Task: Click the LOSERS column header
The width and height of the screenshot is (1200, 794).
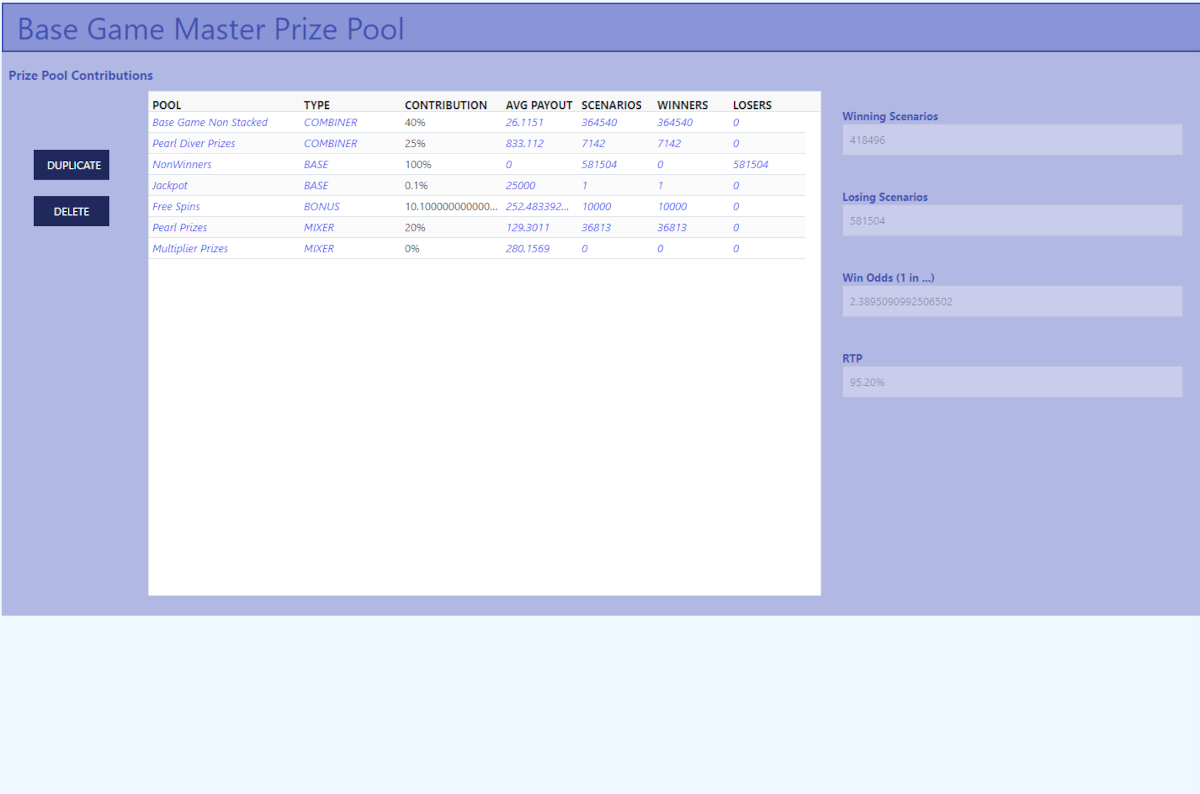Action: click(752, 105)
